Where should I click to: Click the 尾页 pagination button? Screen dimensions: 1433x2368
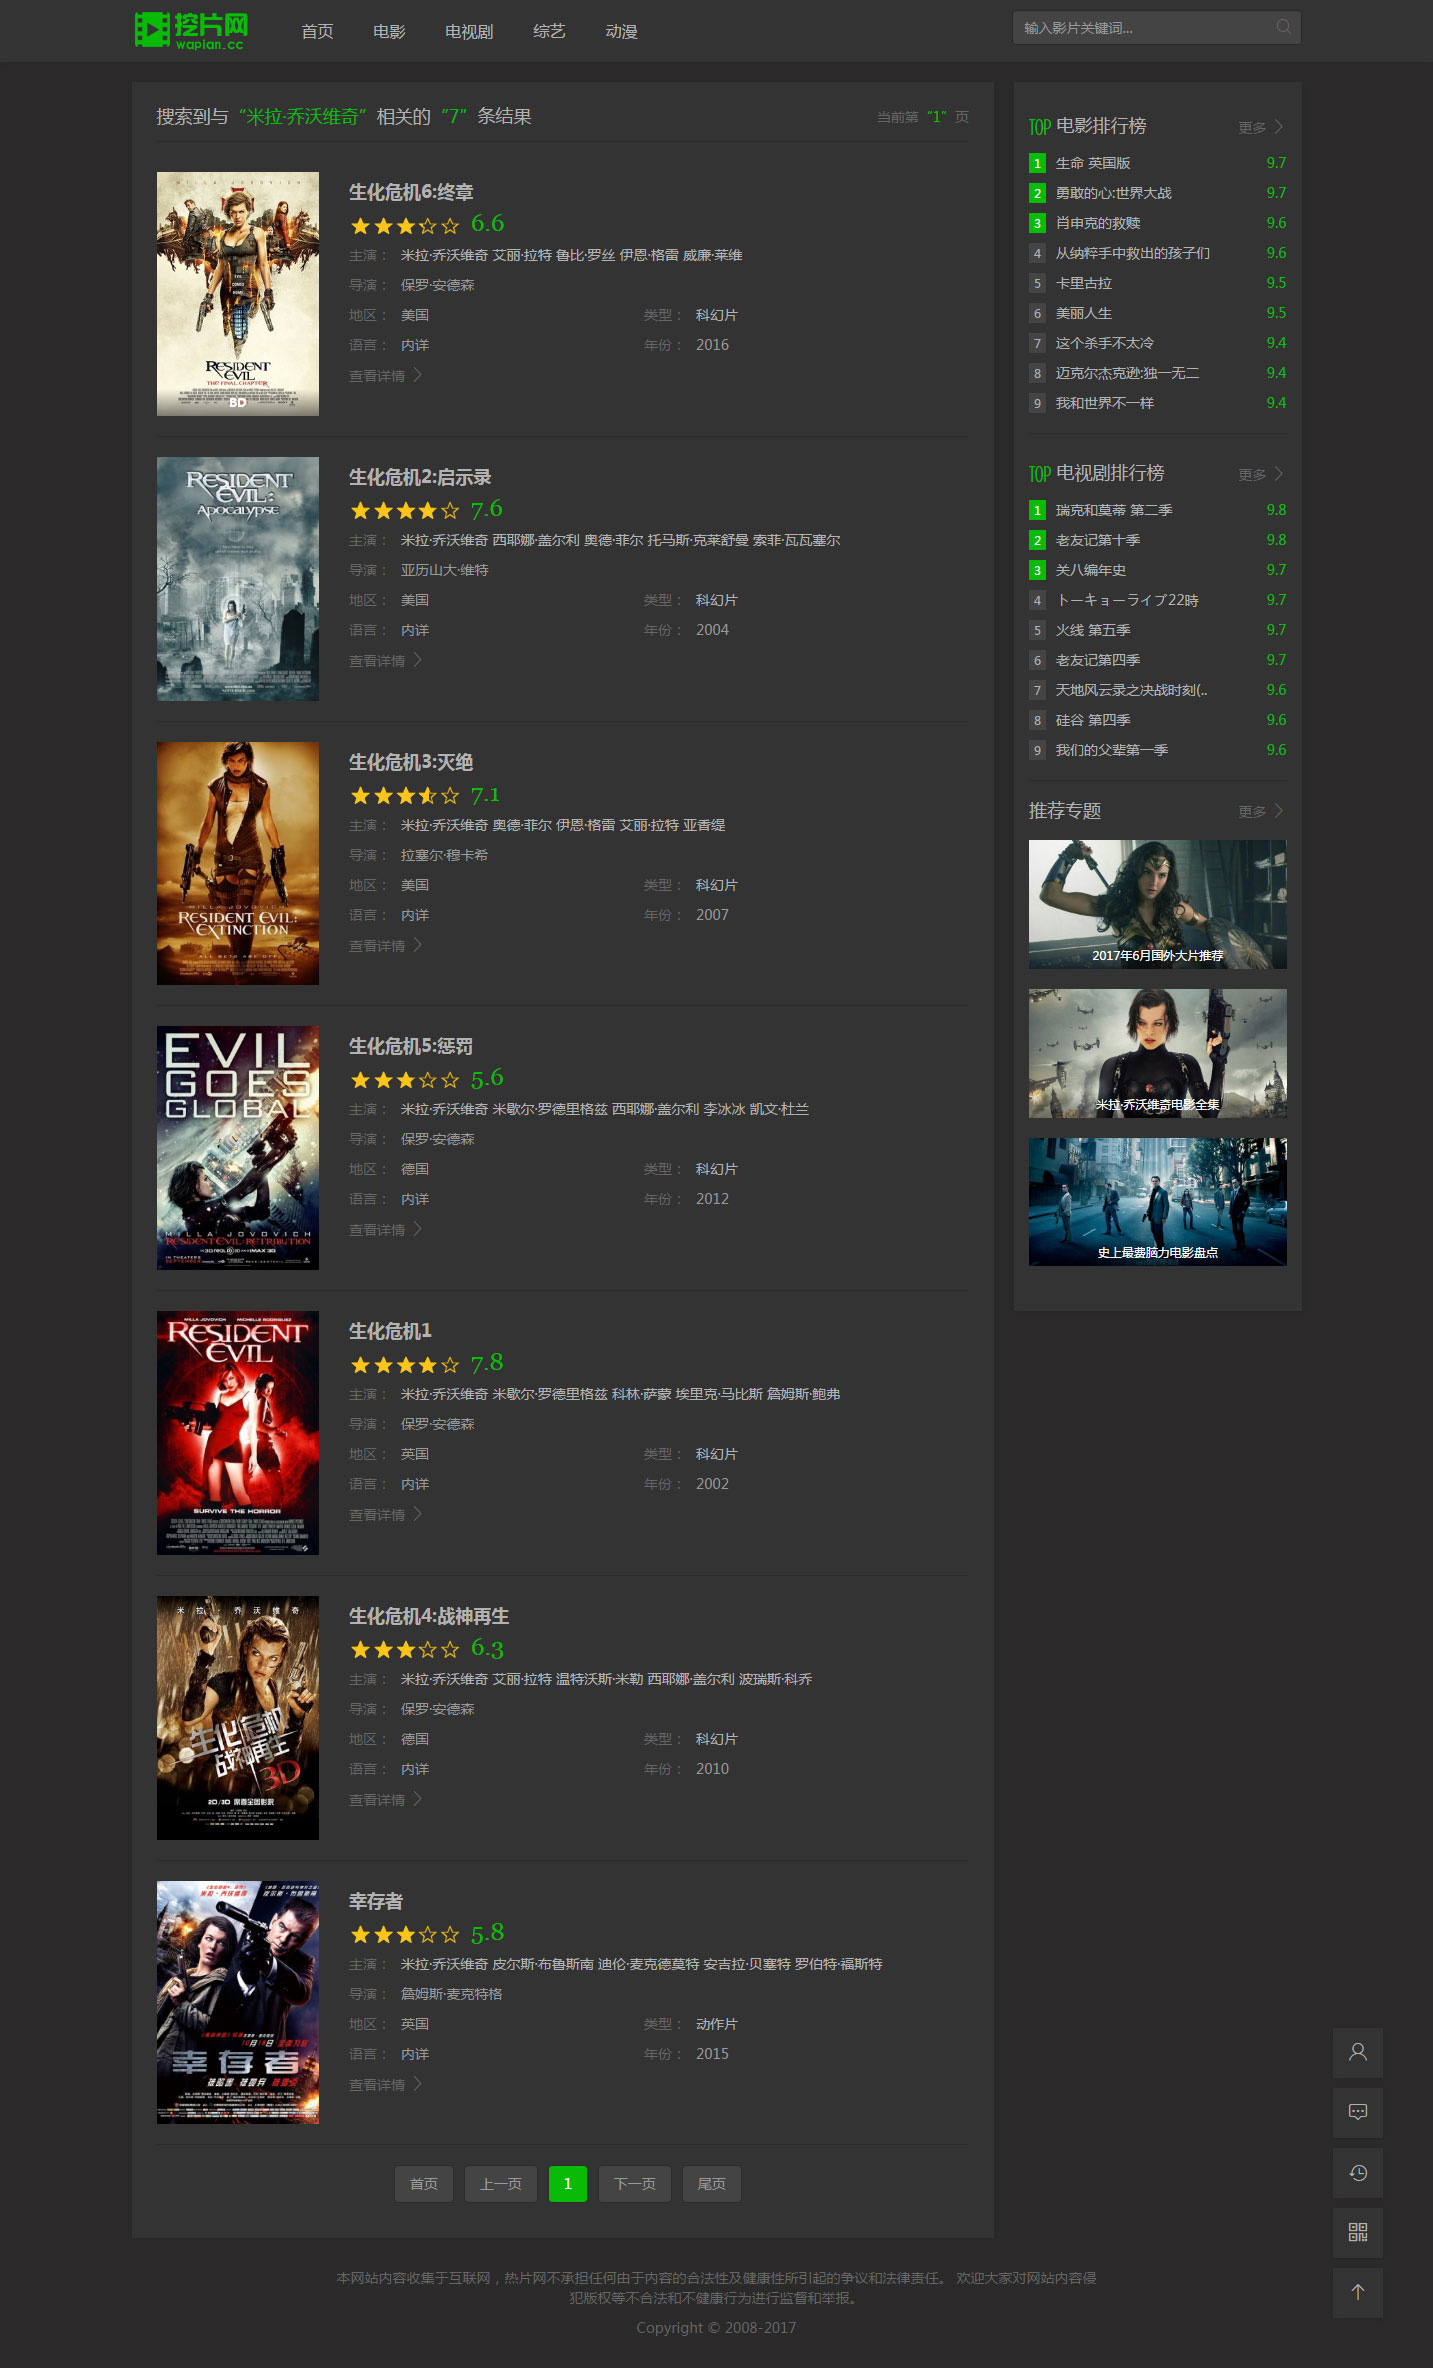tap(712, 2184)
